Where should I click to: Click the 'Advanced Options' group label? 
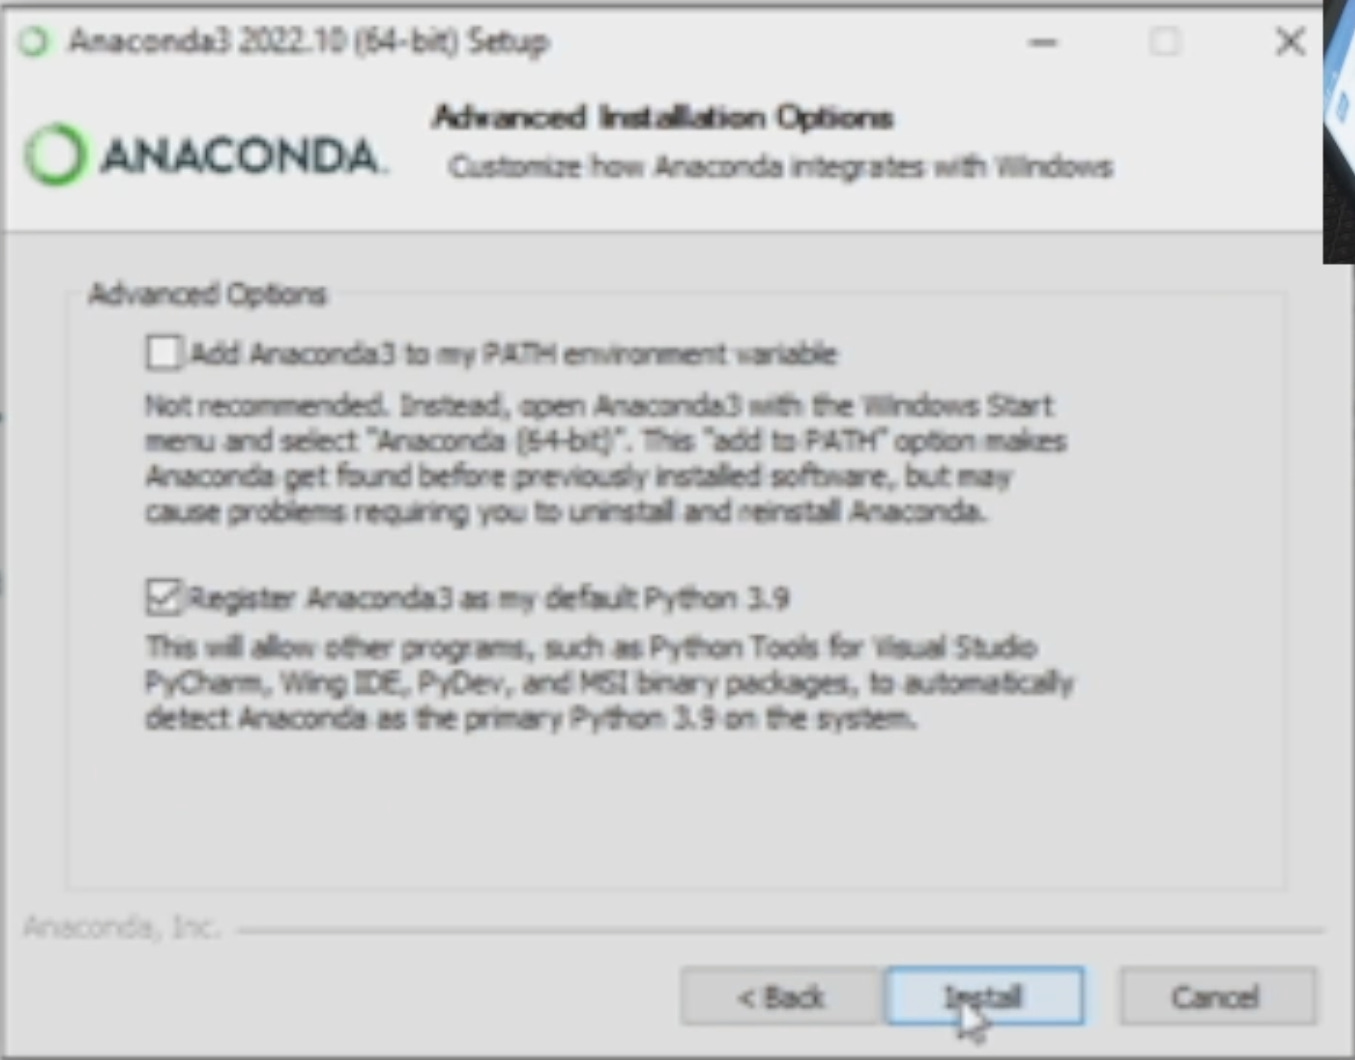point(207,294)
